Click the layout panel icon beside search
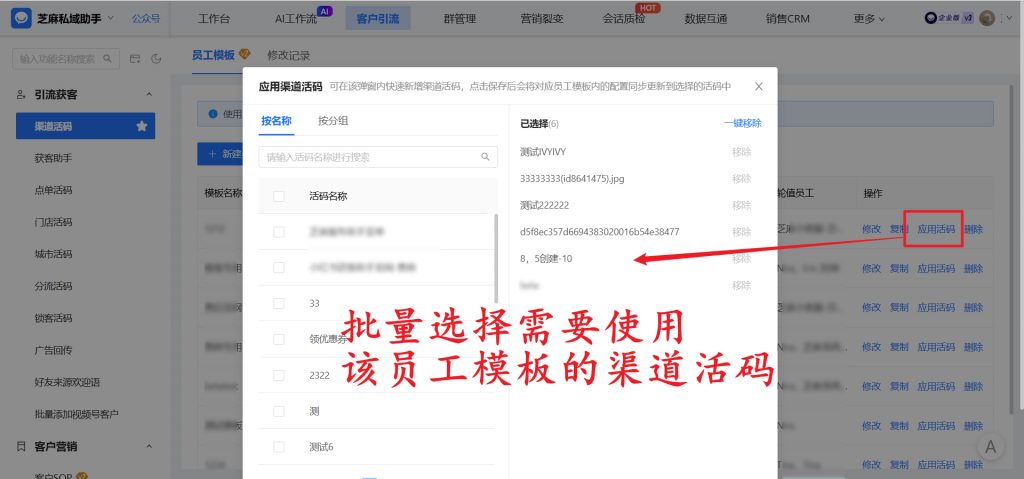 (135, 59)
